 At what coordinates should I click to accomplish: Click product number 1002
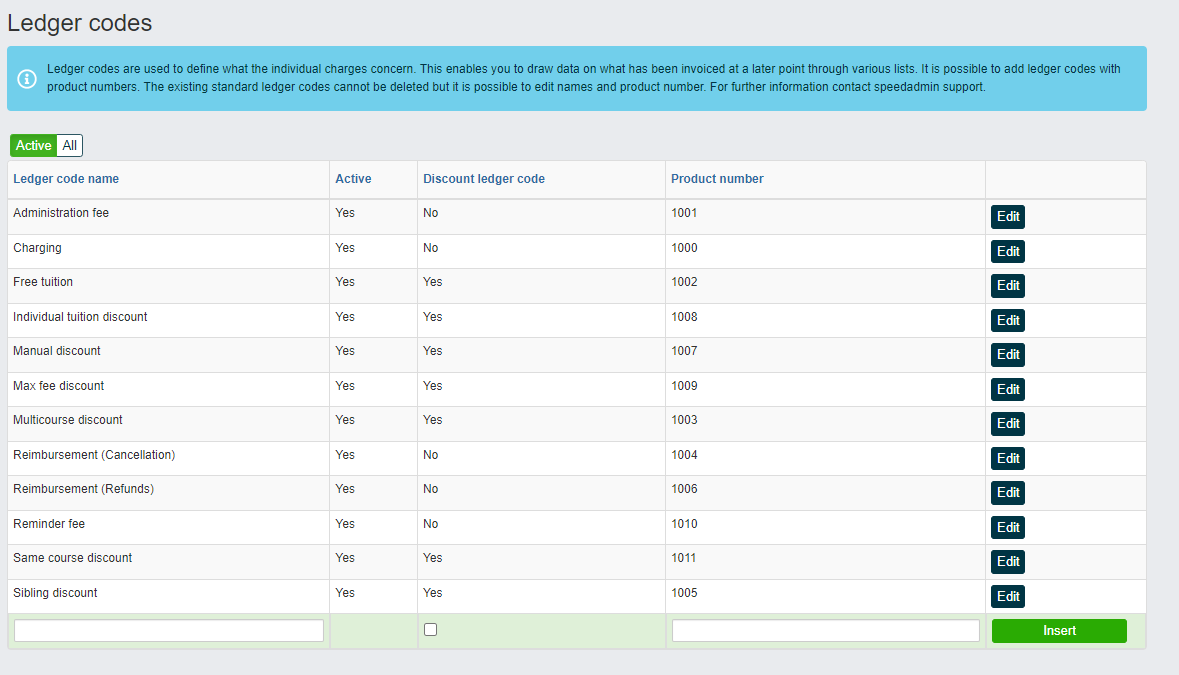[x=684, y=282]
